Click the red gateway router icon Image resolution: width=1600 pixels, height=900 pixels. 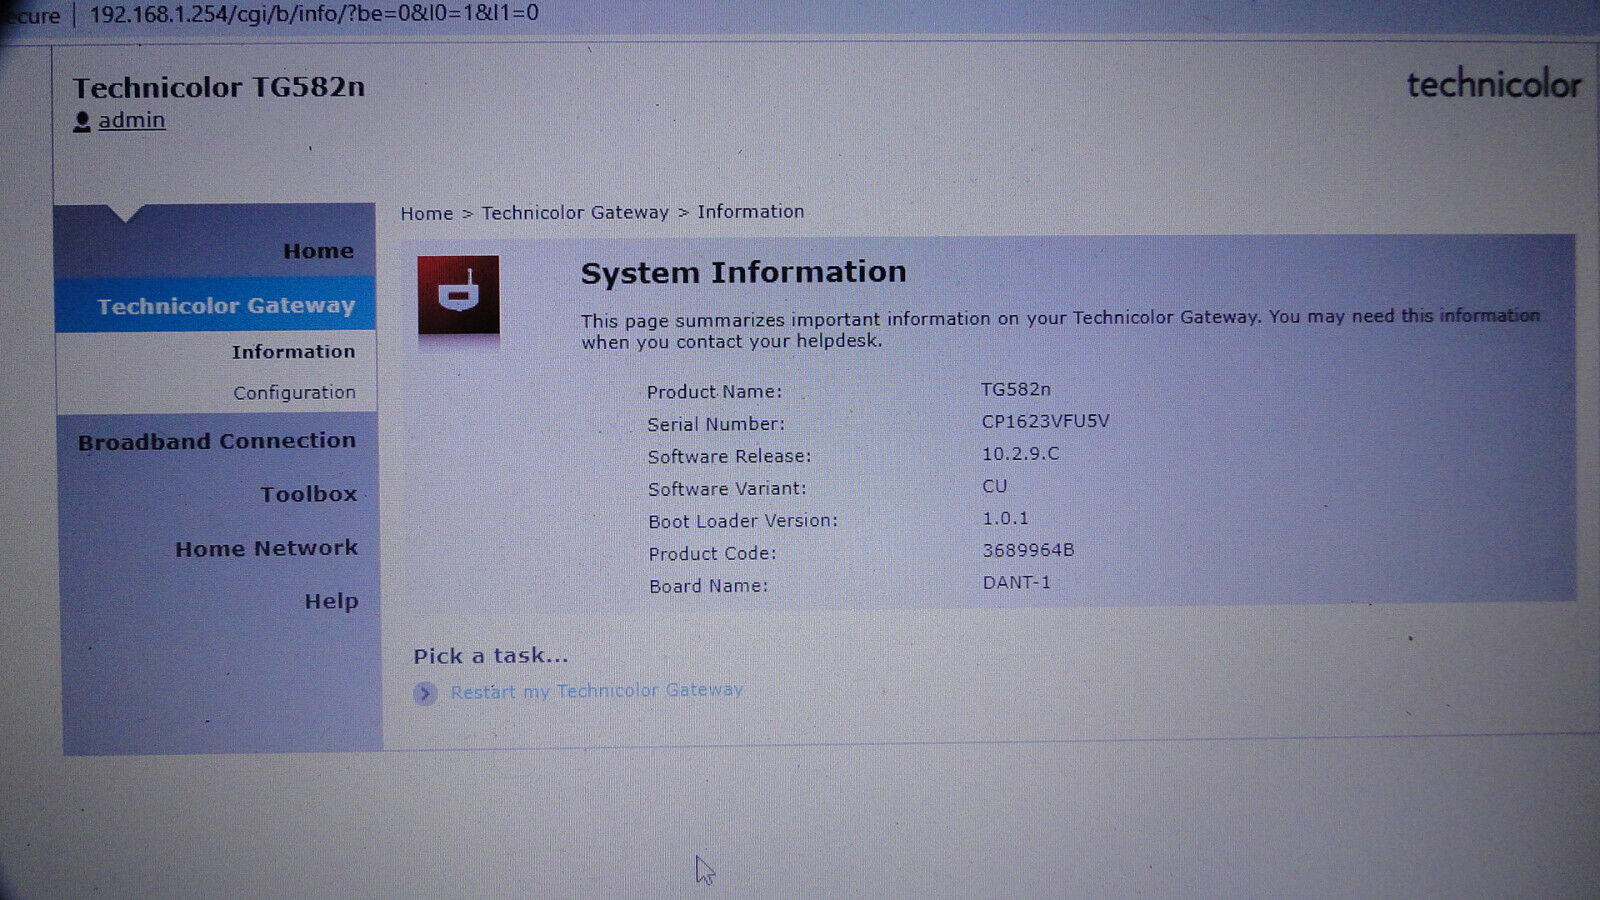click(458, 295)
